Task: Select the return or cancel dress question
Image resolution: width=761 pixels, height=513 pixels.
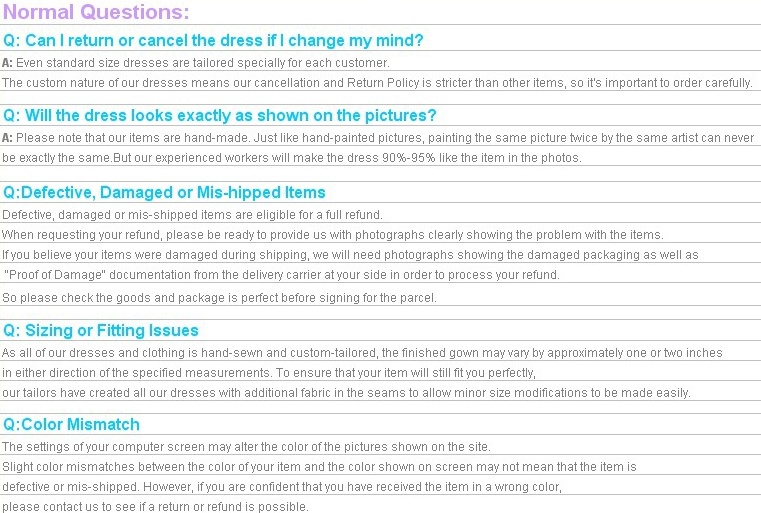Action: 213,40
